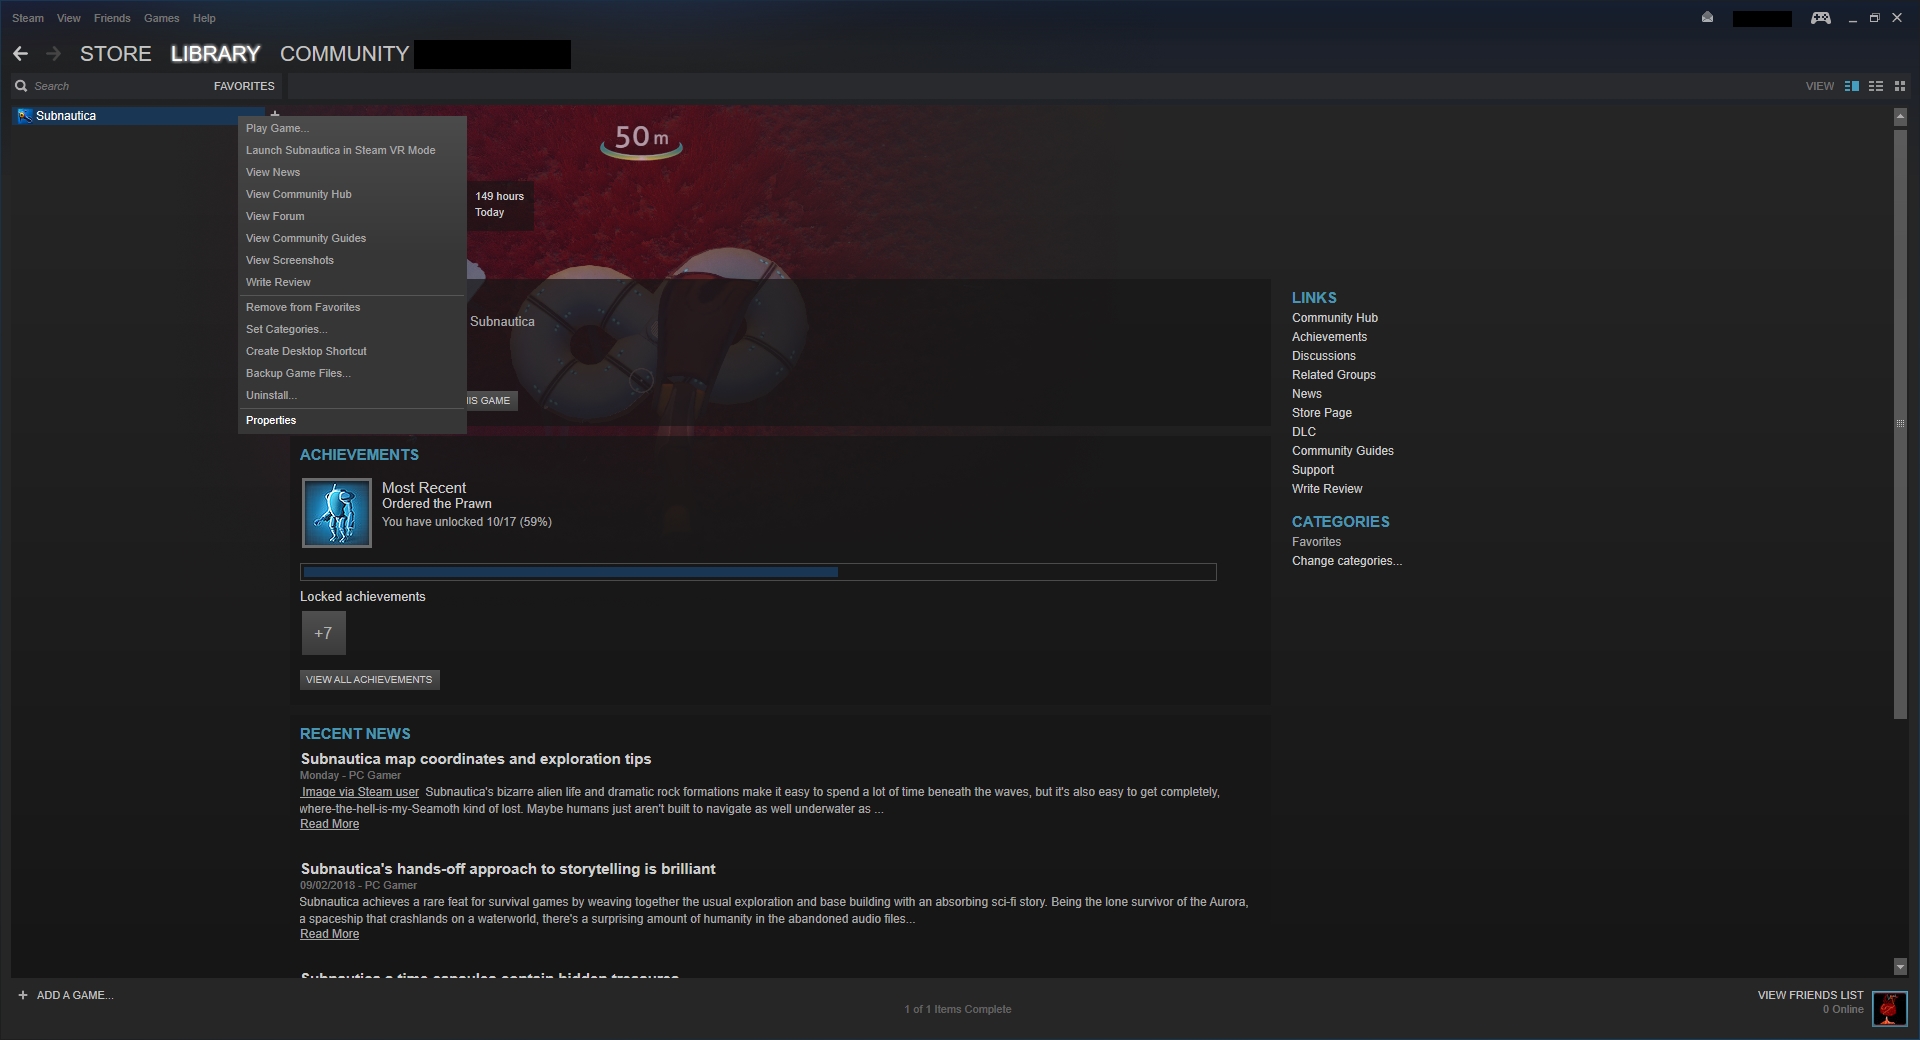This screenshot has height=1040, width=1920.
Task: Select View News in context menu
Action: (x=352, y=172)
